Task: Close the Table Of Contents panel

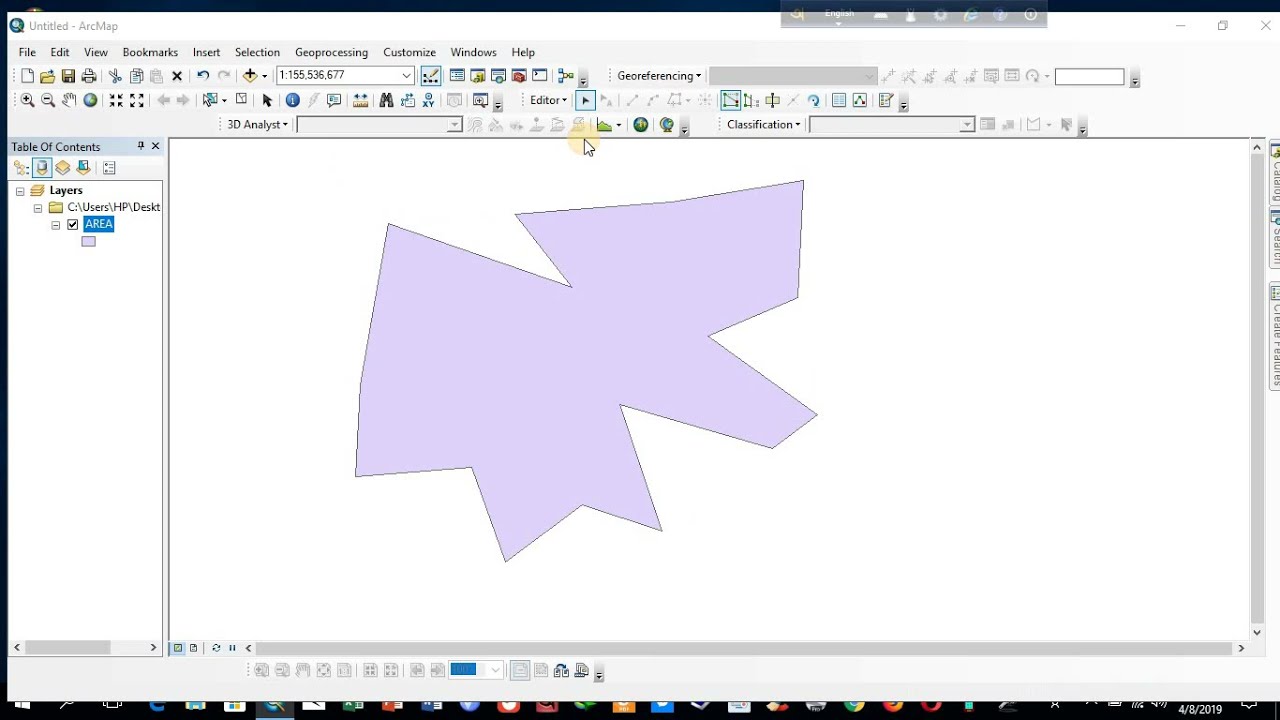Action: coord(155,146)
